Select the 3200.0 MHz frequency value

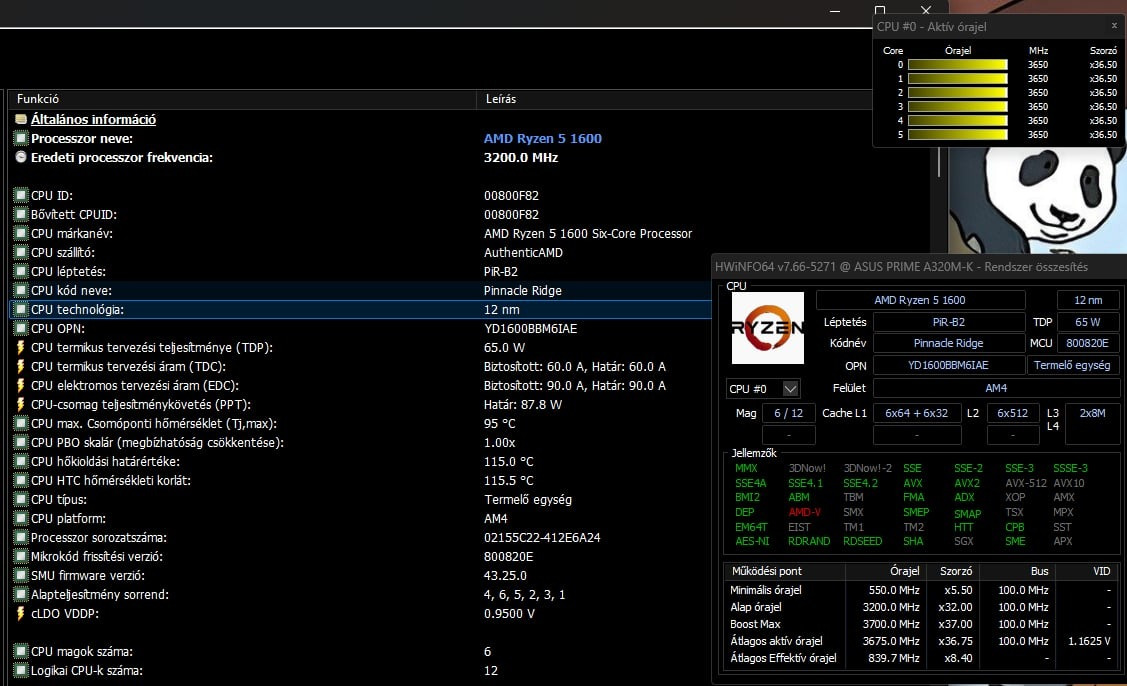520,157
